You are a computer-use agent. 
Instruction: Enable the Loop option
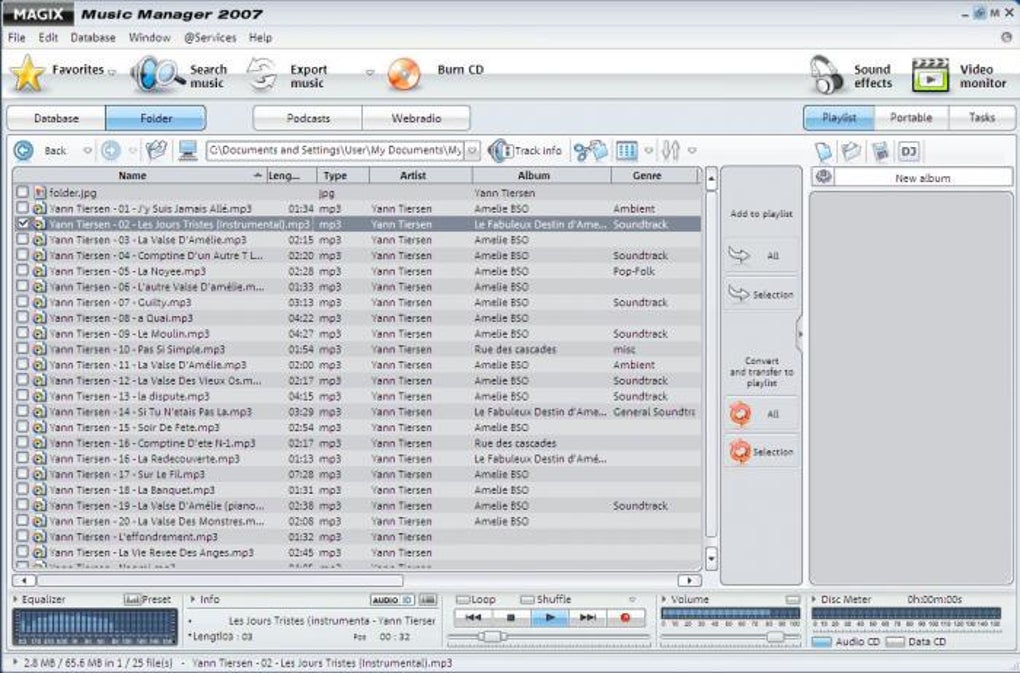click(463, 600)
